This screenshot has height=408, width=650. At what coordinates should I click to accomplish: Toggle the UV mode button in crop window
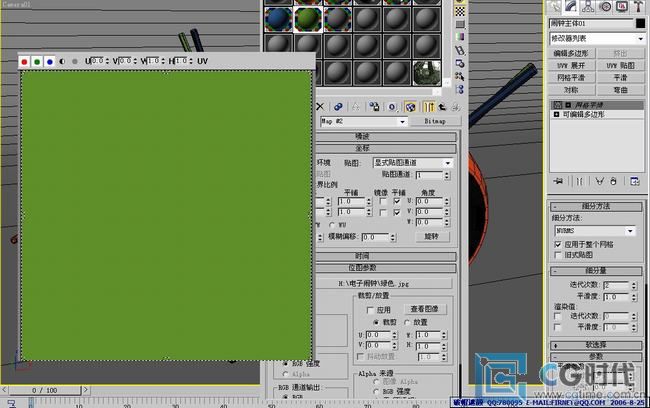[x=202, y=61]
